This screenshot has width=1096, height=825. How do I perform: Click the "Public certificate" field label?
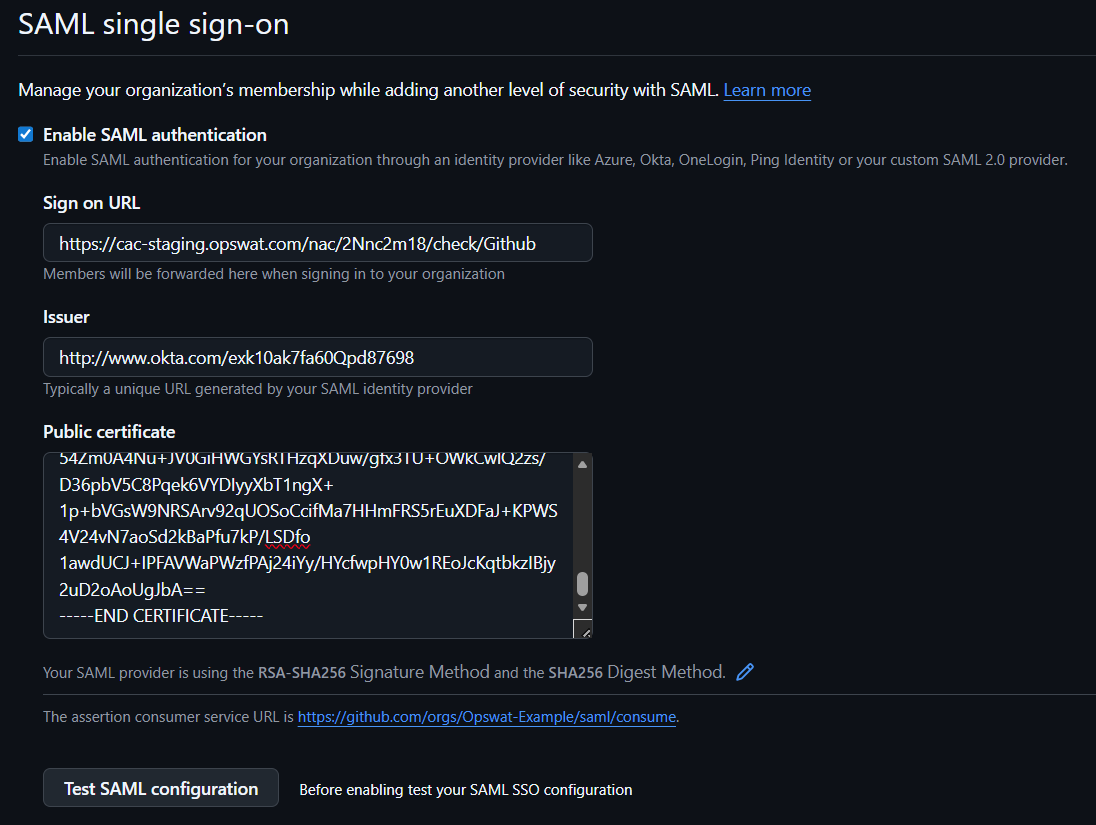coord(109,432)
